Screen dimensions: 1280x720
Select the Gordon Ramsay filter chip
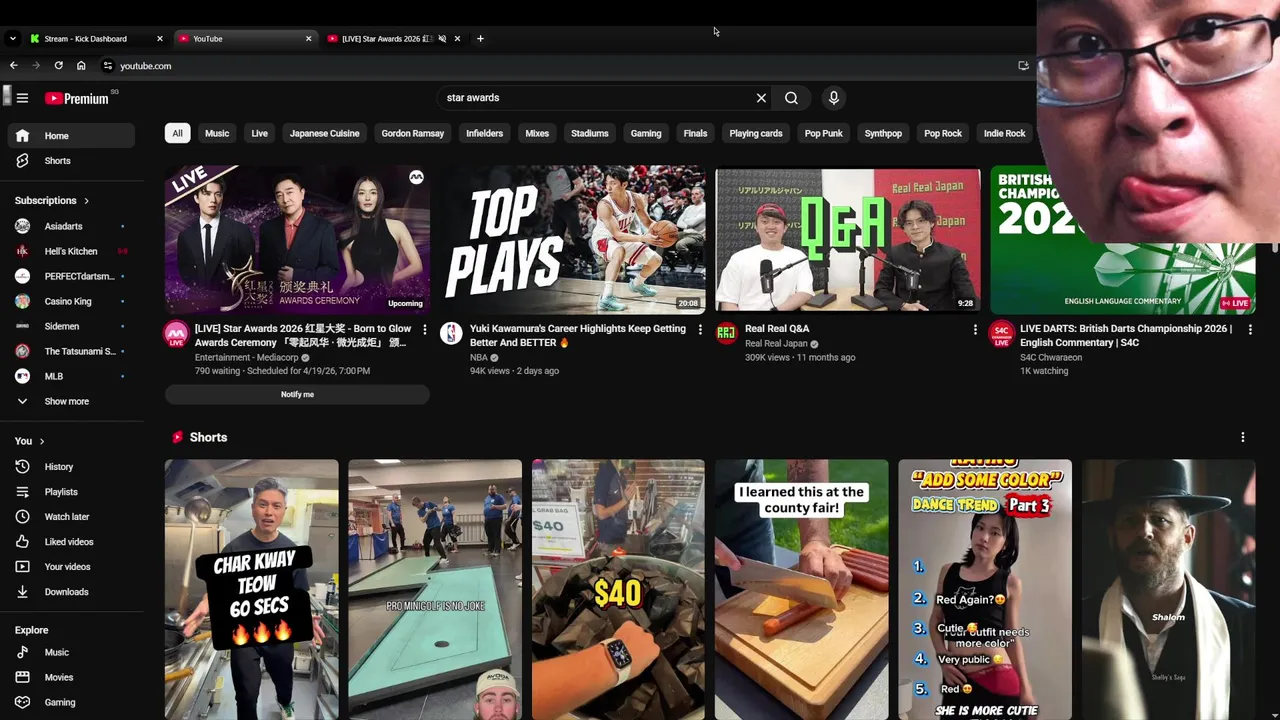point(412,133)
